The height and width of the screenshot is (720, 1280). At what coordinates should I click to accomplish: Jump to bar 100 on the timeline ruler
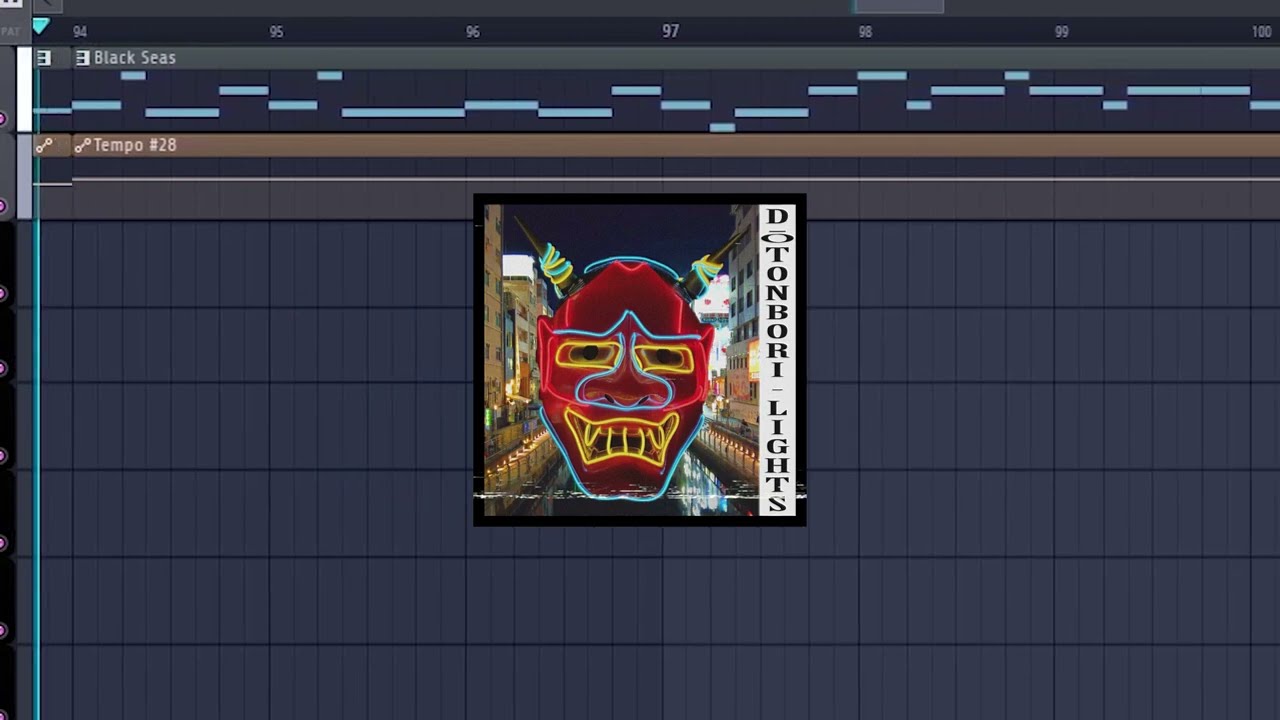pyautogui.click(x=1262, y=32)
